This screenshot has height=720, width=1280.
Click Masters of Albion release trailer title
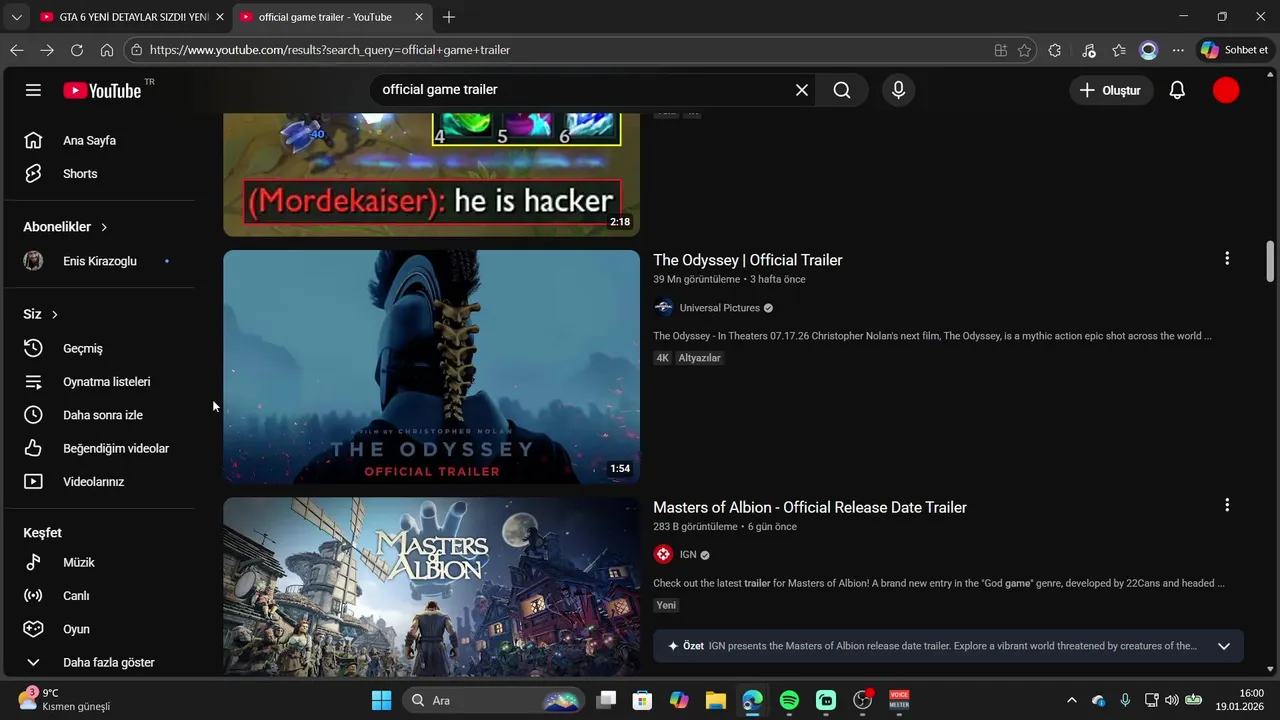point(810,507)
